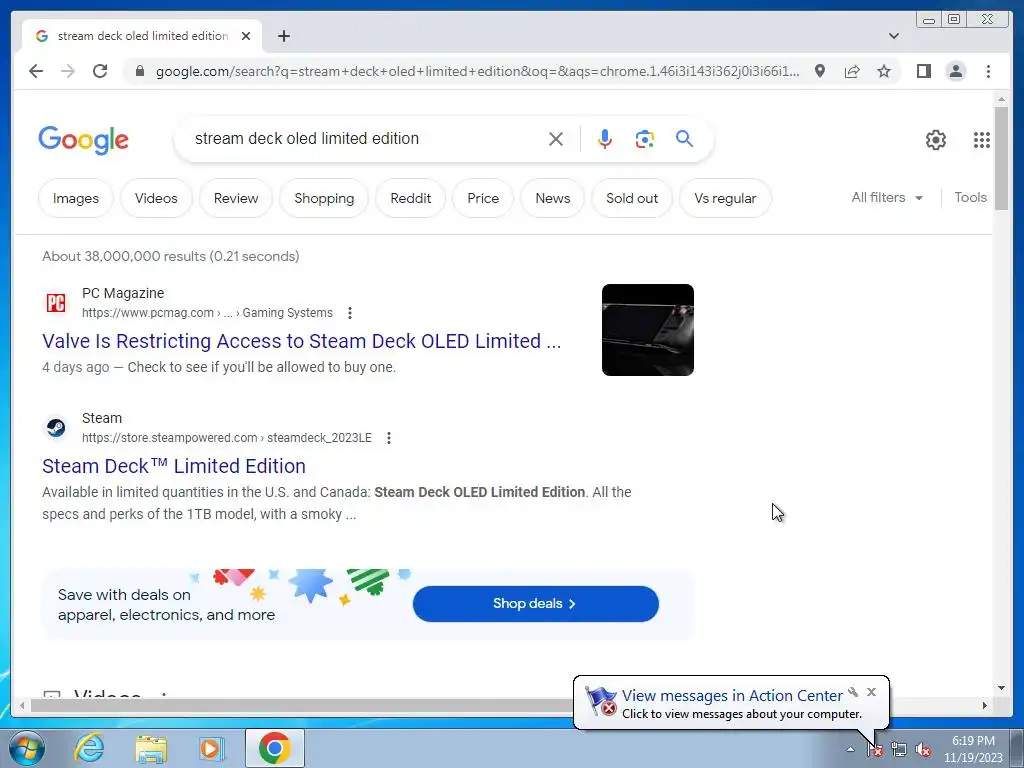
Task: Search by image with Google Lens
Action: click(645, 139)
